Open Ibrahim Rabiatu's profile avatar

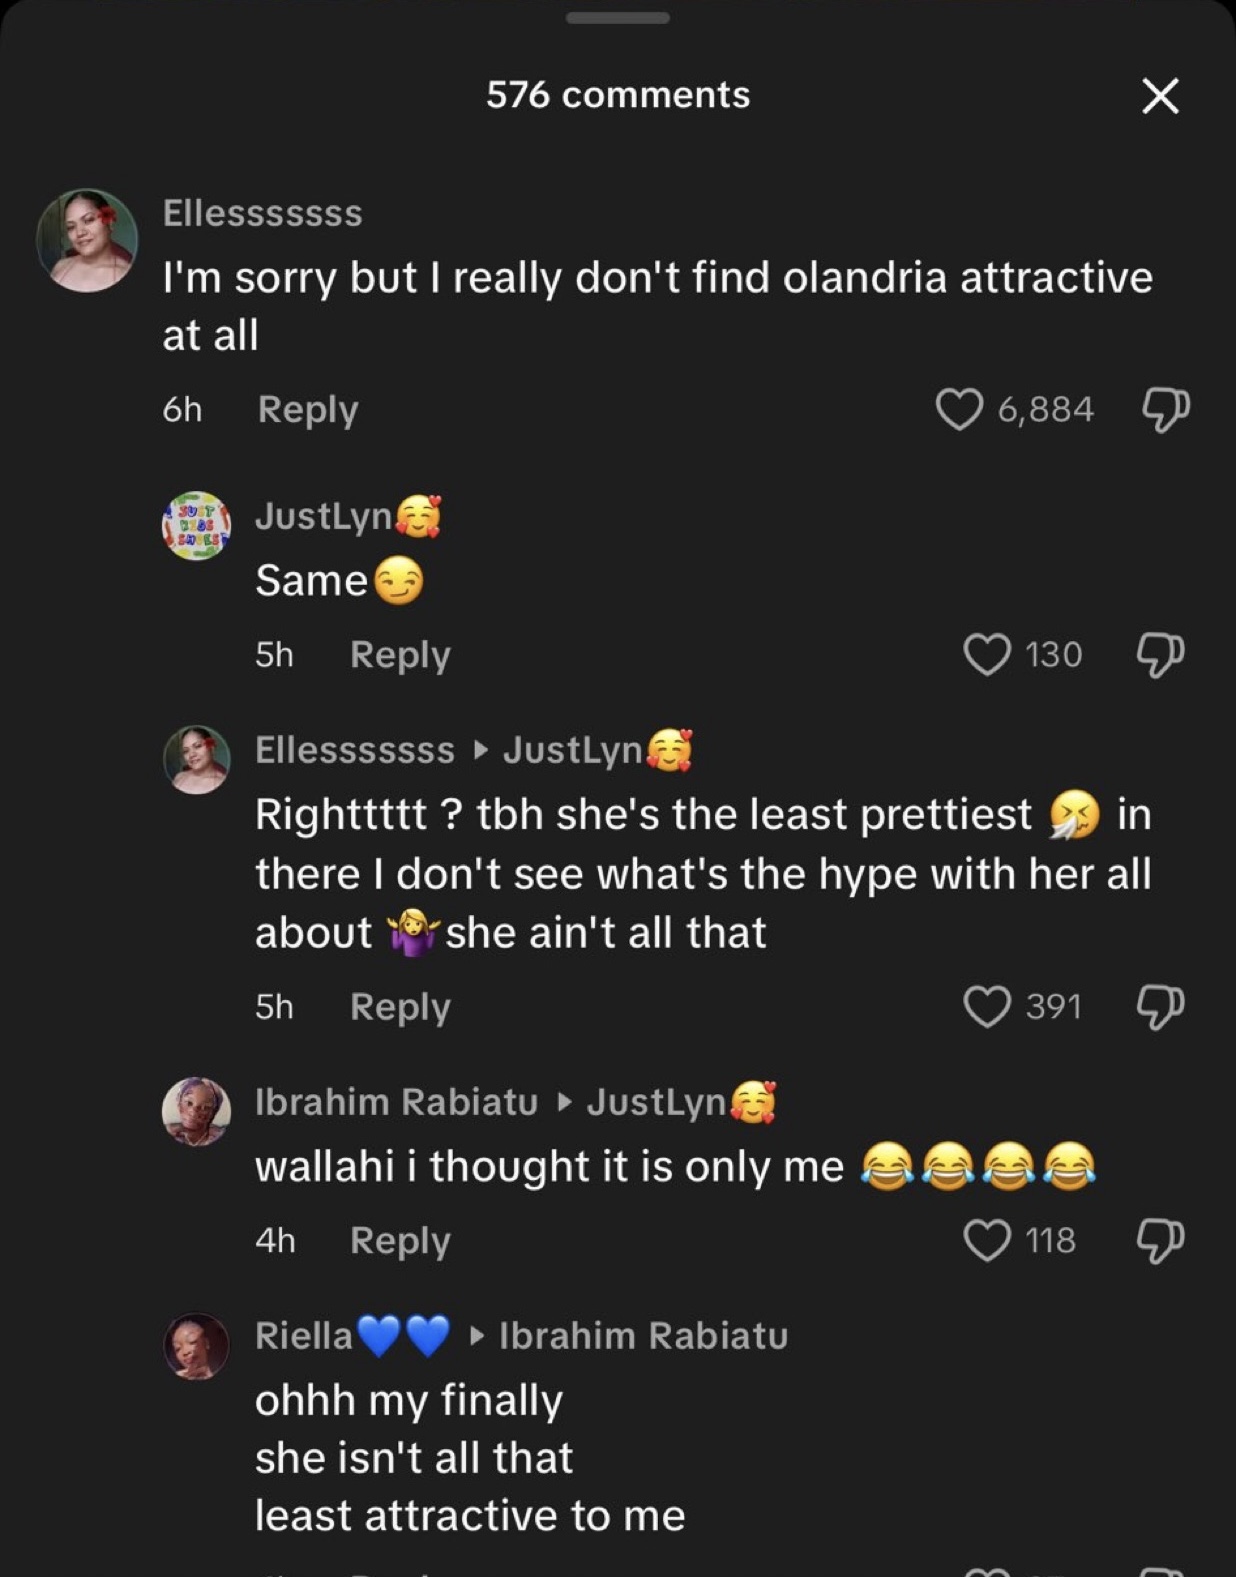pyautogui.click(x=196, y=1111)
